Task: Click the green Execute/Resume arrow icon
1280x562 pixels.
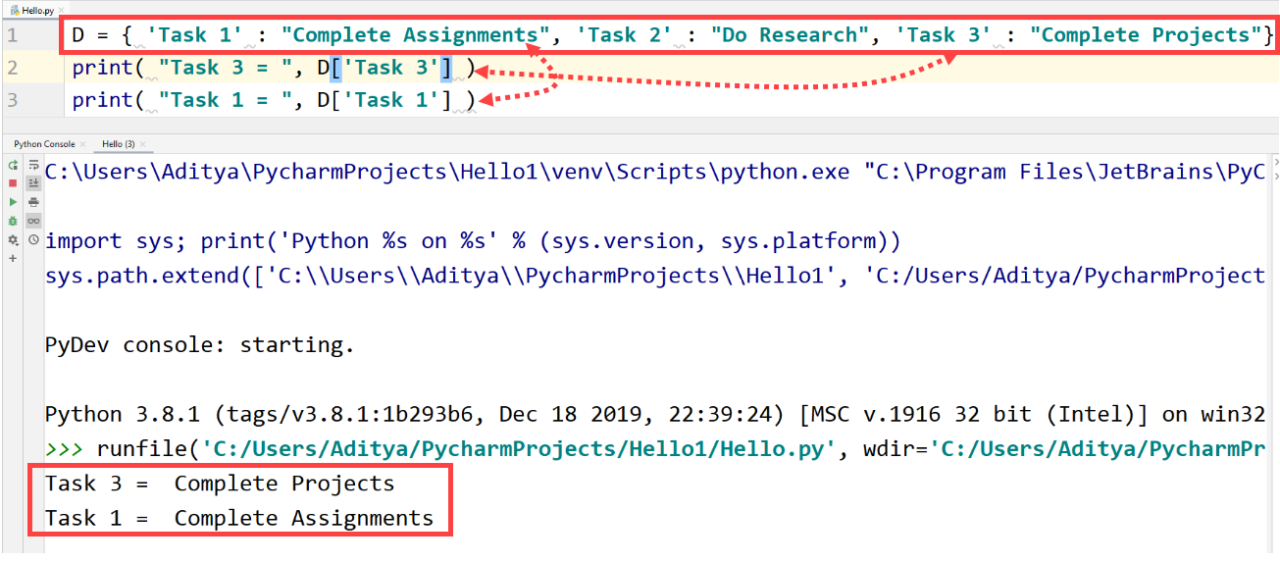Action: [13, 202]
